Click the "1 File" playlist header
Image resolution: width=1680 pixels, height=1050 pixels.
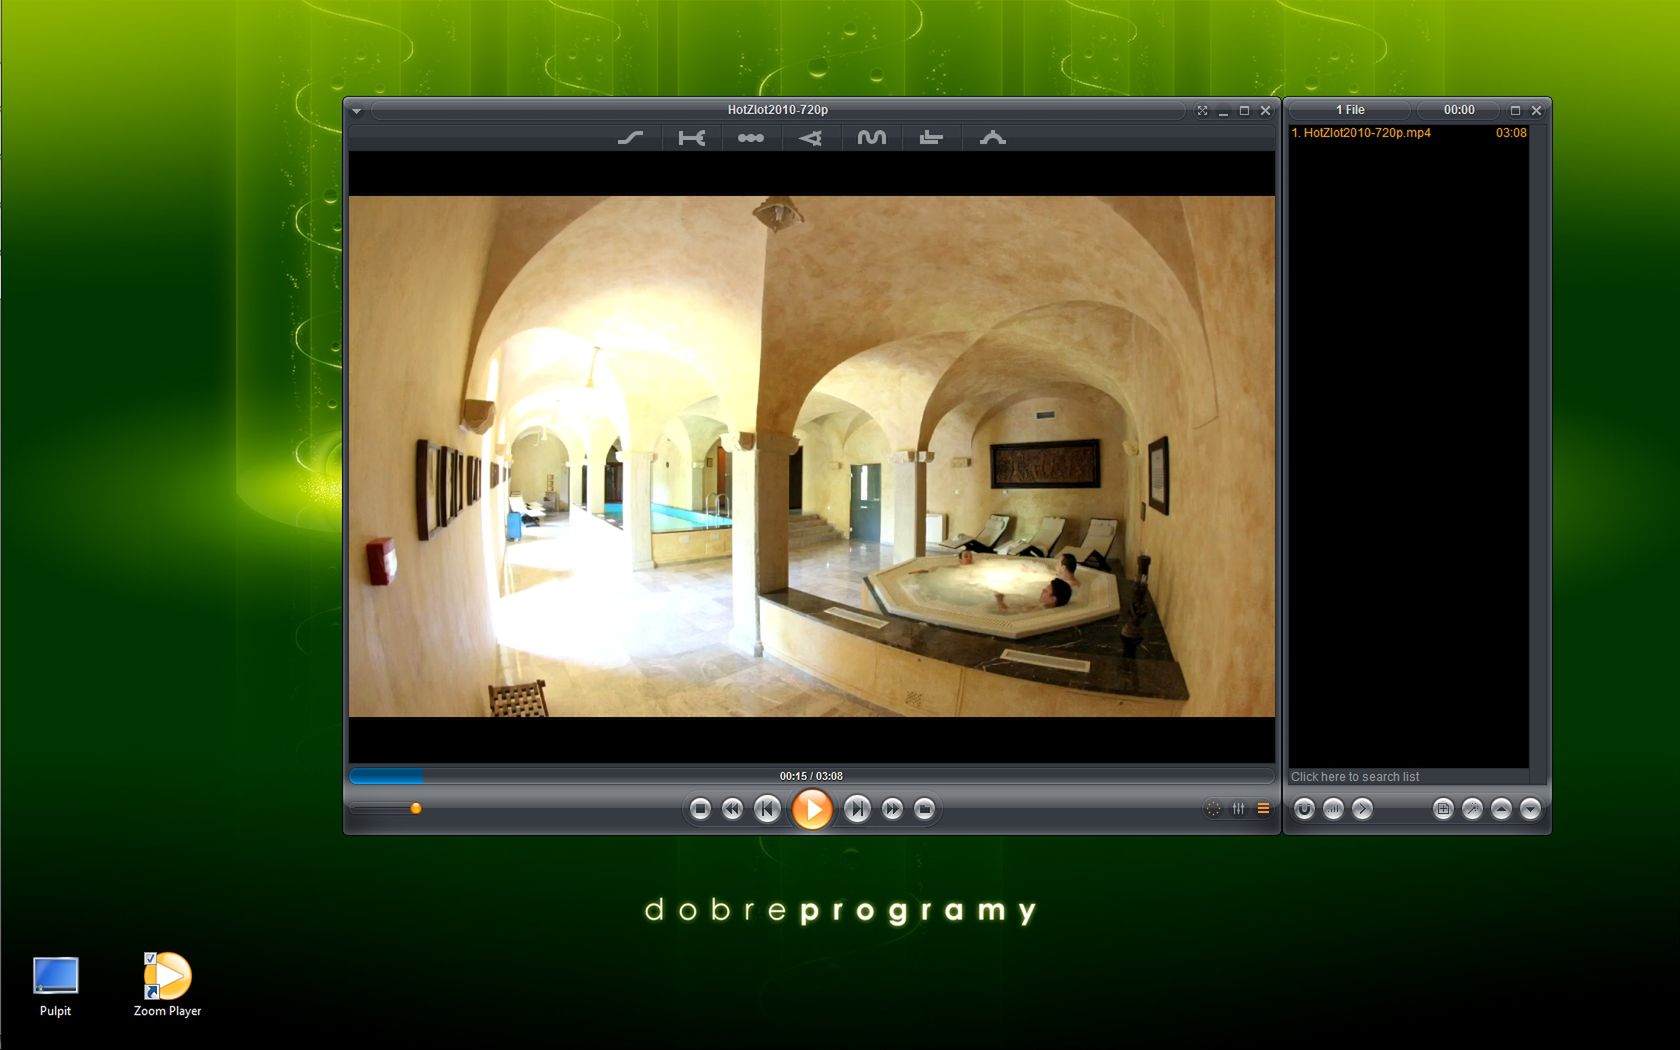[x=1350, y=110]
